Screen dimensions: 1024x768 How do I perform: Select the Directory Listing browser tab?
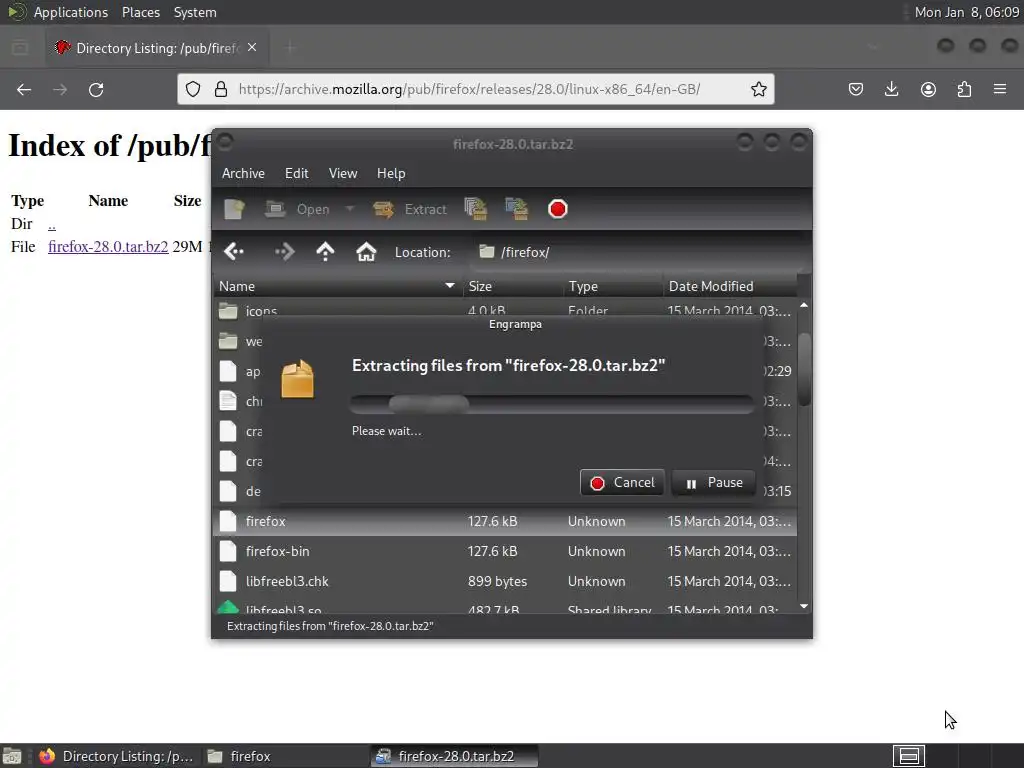[x=157, y=48]
